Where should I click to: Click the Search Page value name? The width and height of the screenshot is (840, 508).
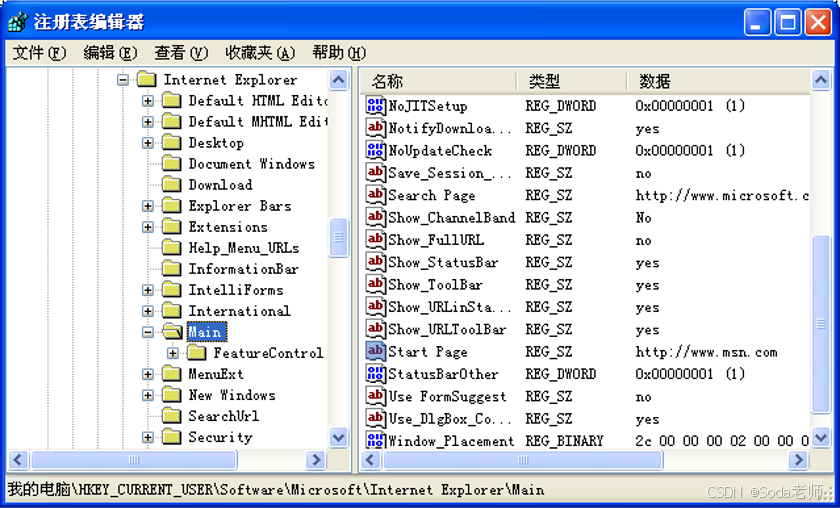click(431, 195)
